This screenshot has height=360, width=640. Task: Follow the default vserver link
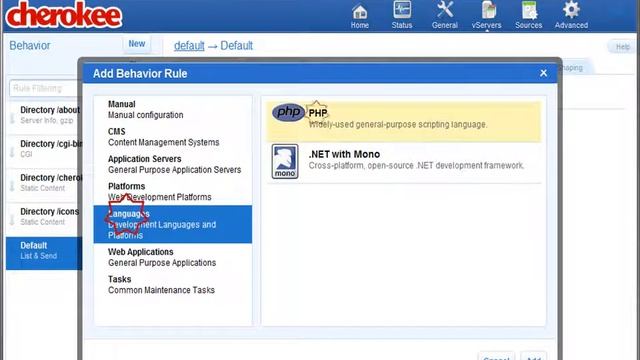pos(189,46)
